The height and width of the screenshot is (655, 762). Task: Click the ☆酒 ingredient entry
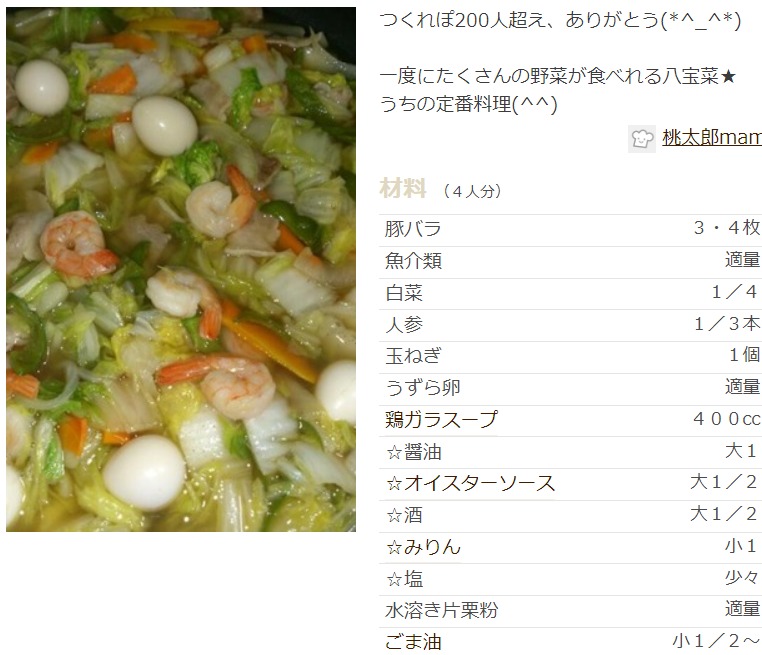click(x=404, y=516)
